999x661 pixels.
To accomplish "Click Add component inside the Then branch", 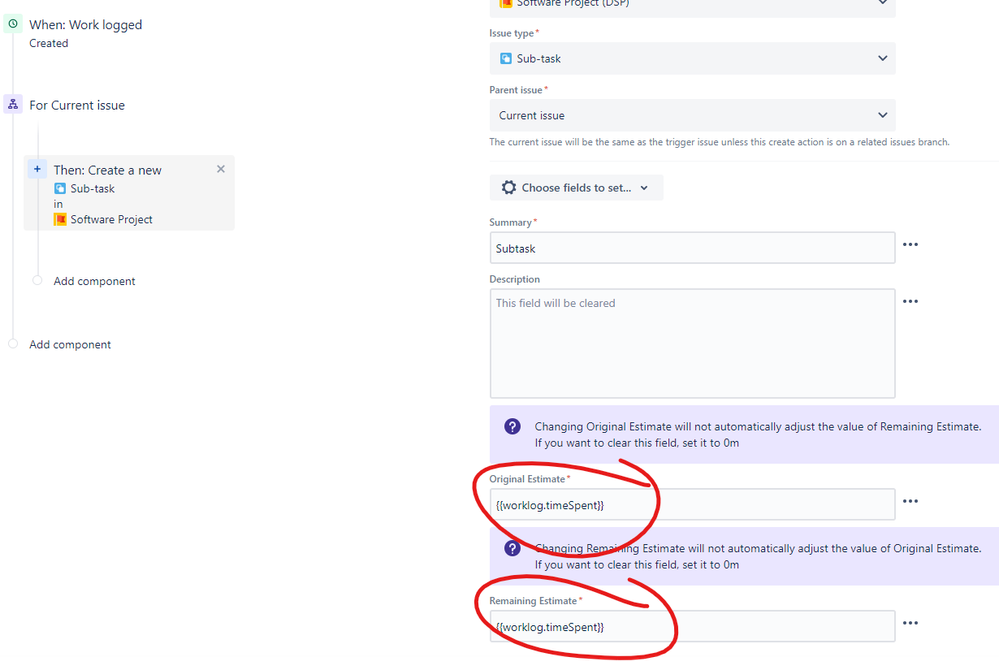I will pos(93,281).
